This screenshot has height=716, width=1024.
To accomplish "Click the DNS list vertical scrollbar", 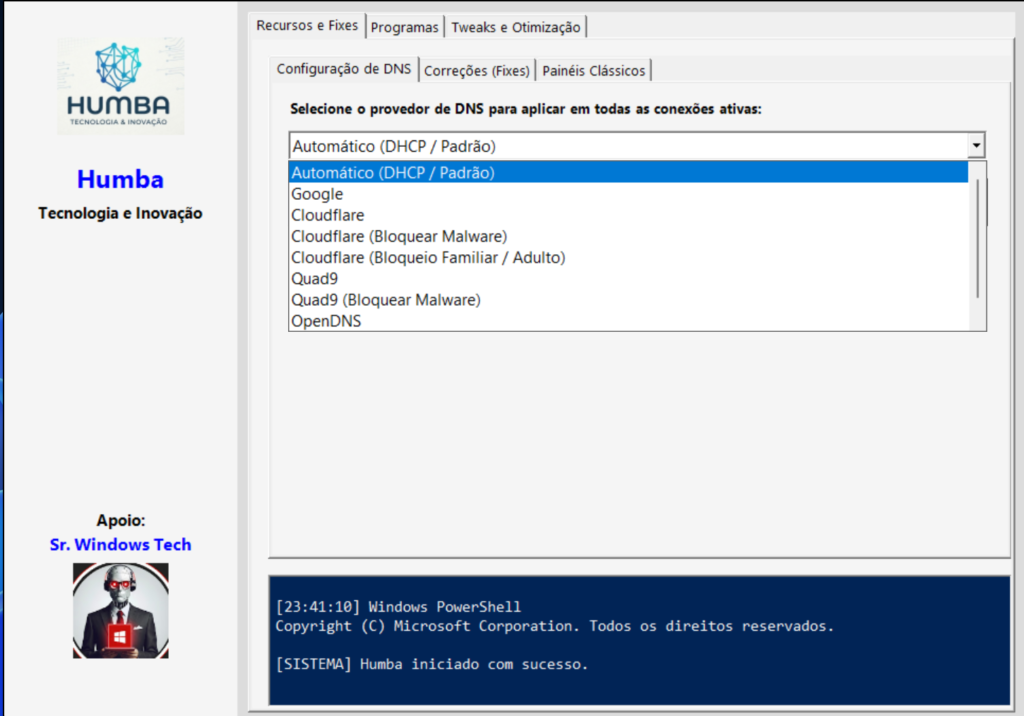I will [978, 240].
